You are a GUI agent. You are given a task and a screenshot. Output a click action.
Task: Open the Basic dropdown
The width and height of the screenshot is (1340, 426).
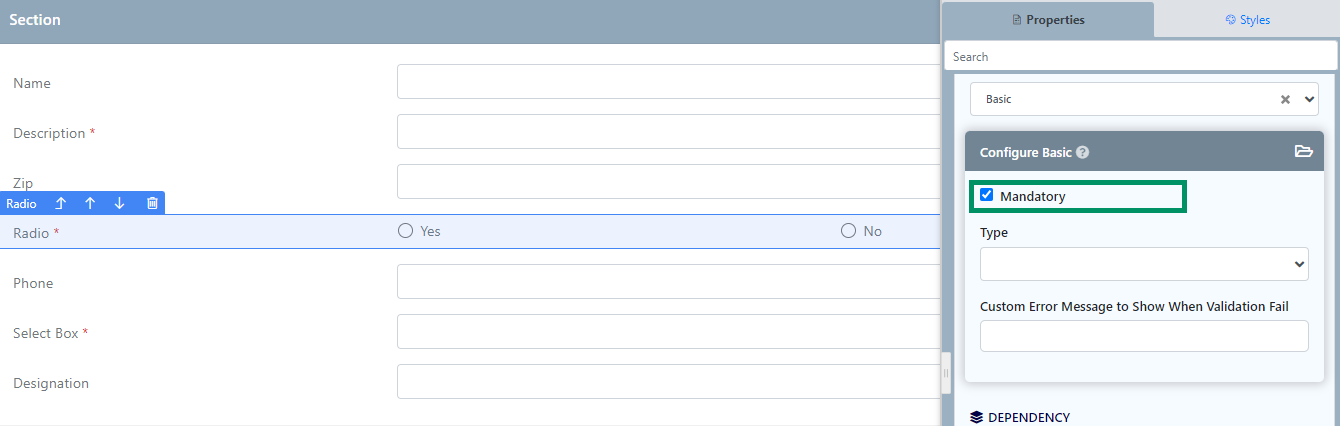1144,99
